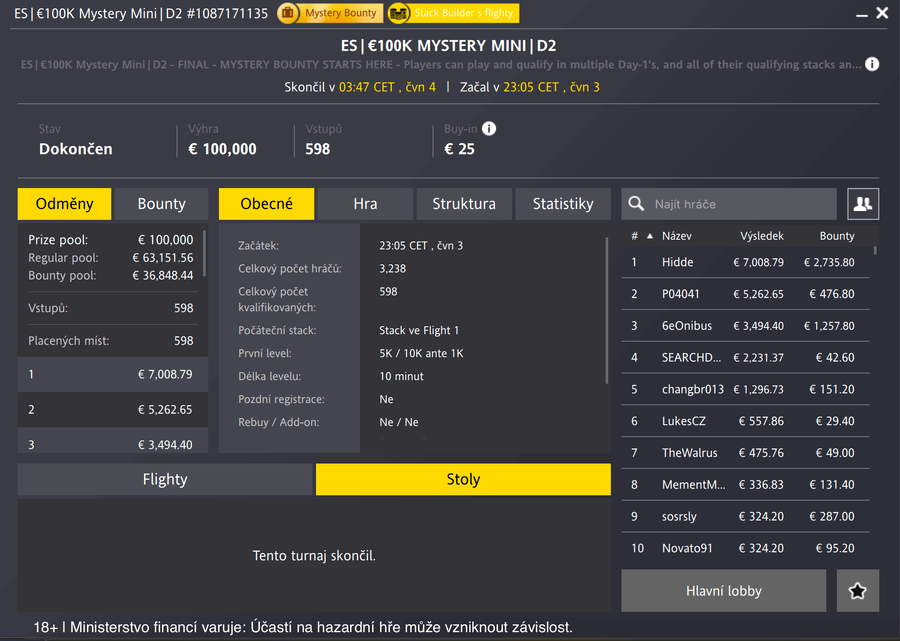
Task: Open tournament description info icon
Action: pos(872,64)
